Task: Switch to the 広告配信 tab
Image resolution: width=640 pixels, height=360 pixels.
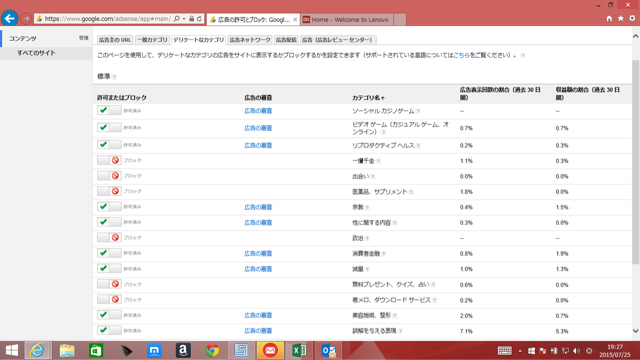Action: click(286, 40)
